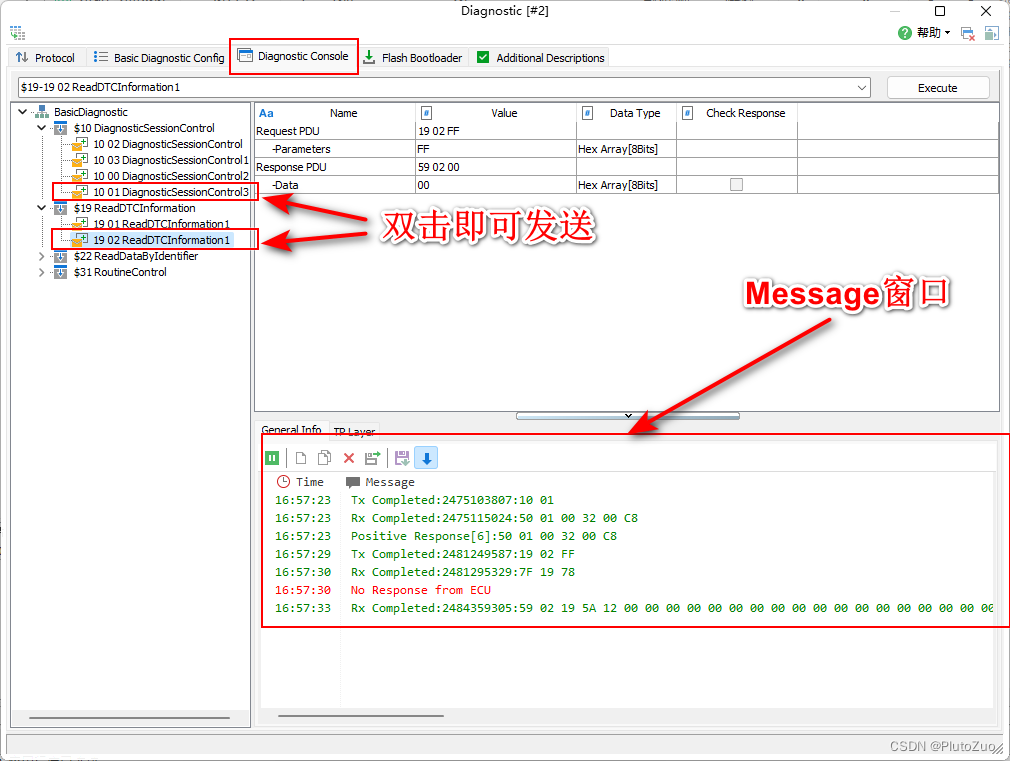This screenshot has width=1010, height=761.
Task: Collapse the $10 DiagnosticSessionControl node
Action: click(42, 128)
